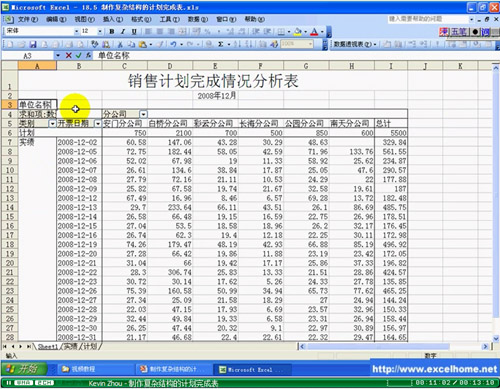Click the AutoSum sigma icon
Screen dimensions: 500x389
pyautogui.click(x=220, y=44)
